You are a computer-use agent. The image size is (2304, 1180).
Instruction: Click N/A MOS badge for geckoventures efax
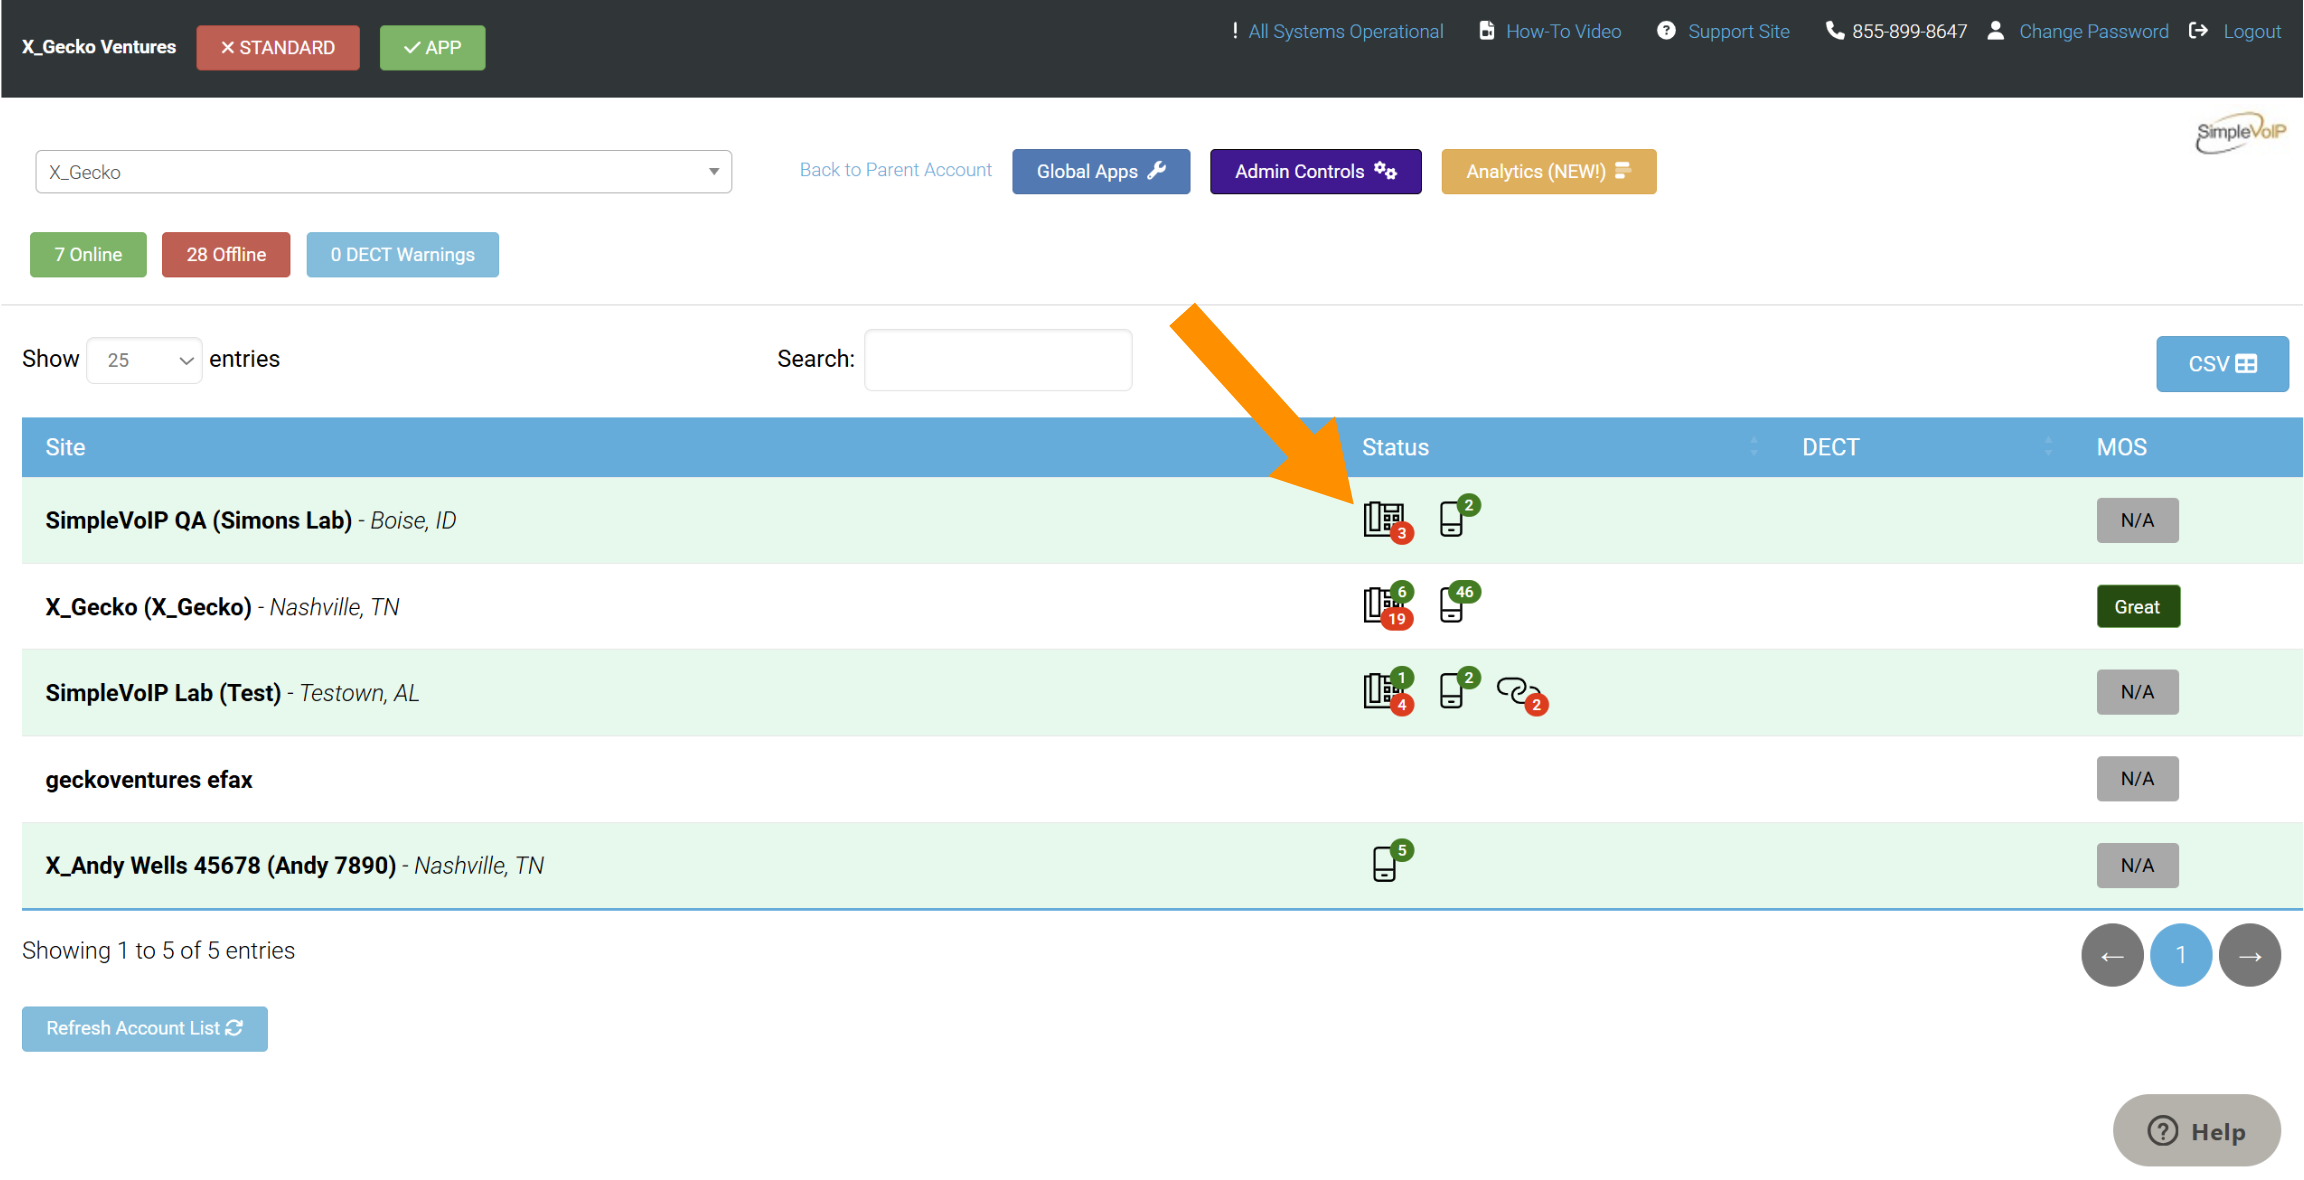pos(2138,779)
